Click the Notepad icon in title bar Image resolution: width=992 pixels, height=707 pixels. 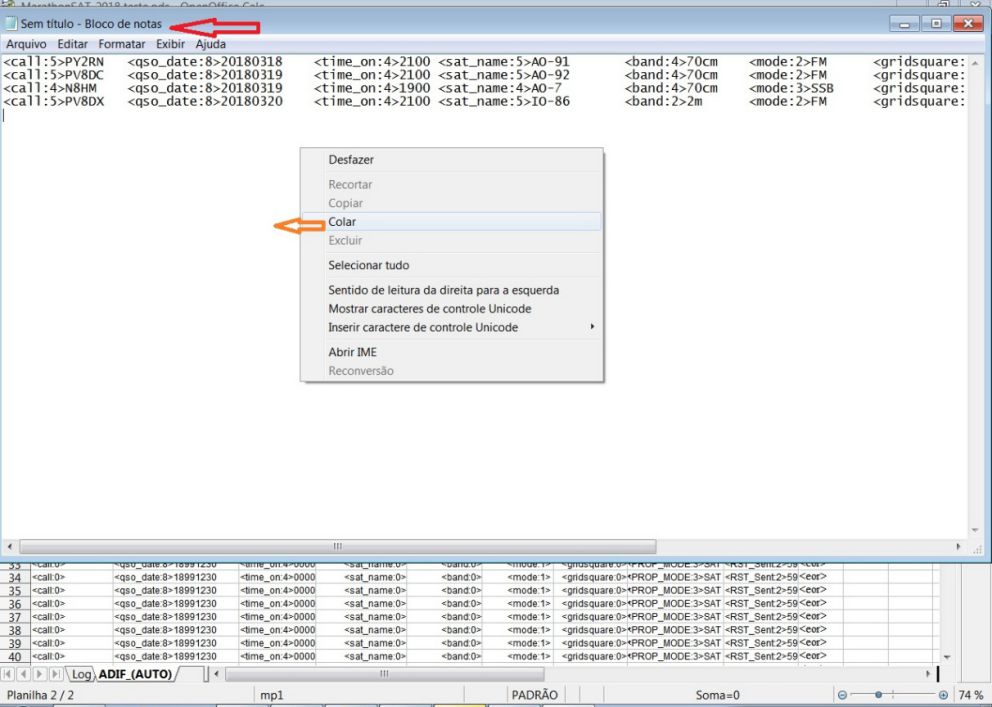pos(11,24)
